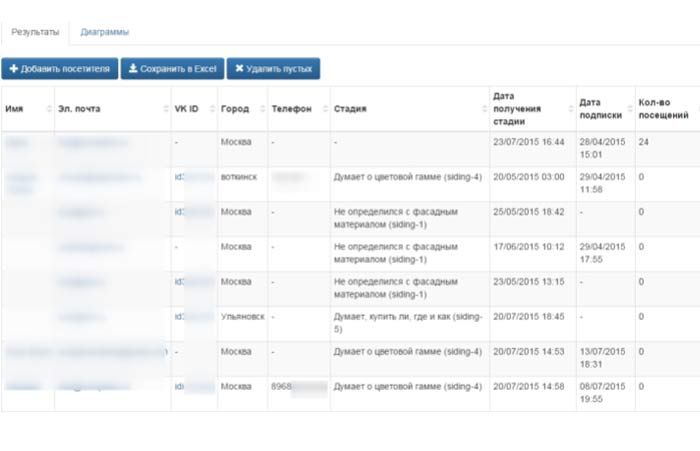The width and height of the screenshot is (700, 451).
Task: Sort by Дата подписки column header
Action: tap(598, 108)
